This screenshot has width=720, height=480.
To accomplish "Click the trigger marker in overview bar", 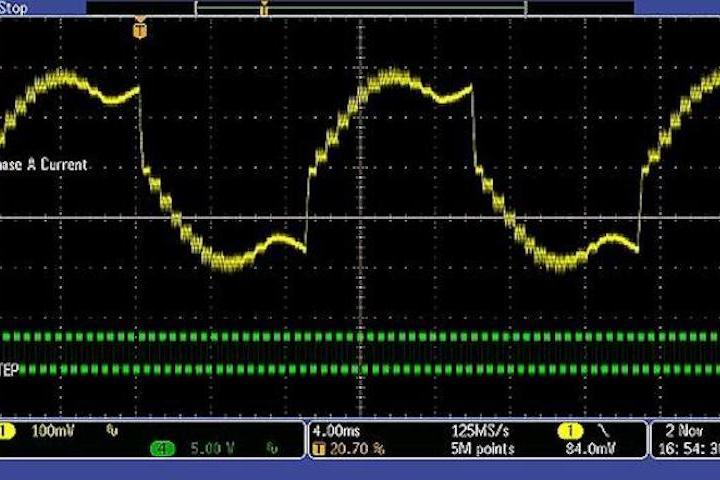I will (x=264, y=8).
